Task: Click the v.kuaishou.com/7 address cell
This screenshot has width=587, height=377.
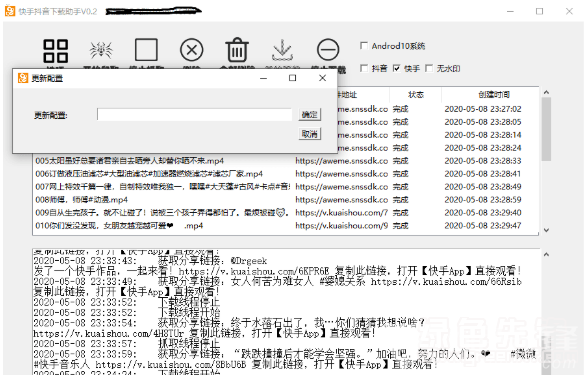Action: (341, 213)
